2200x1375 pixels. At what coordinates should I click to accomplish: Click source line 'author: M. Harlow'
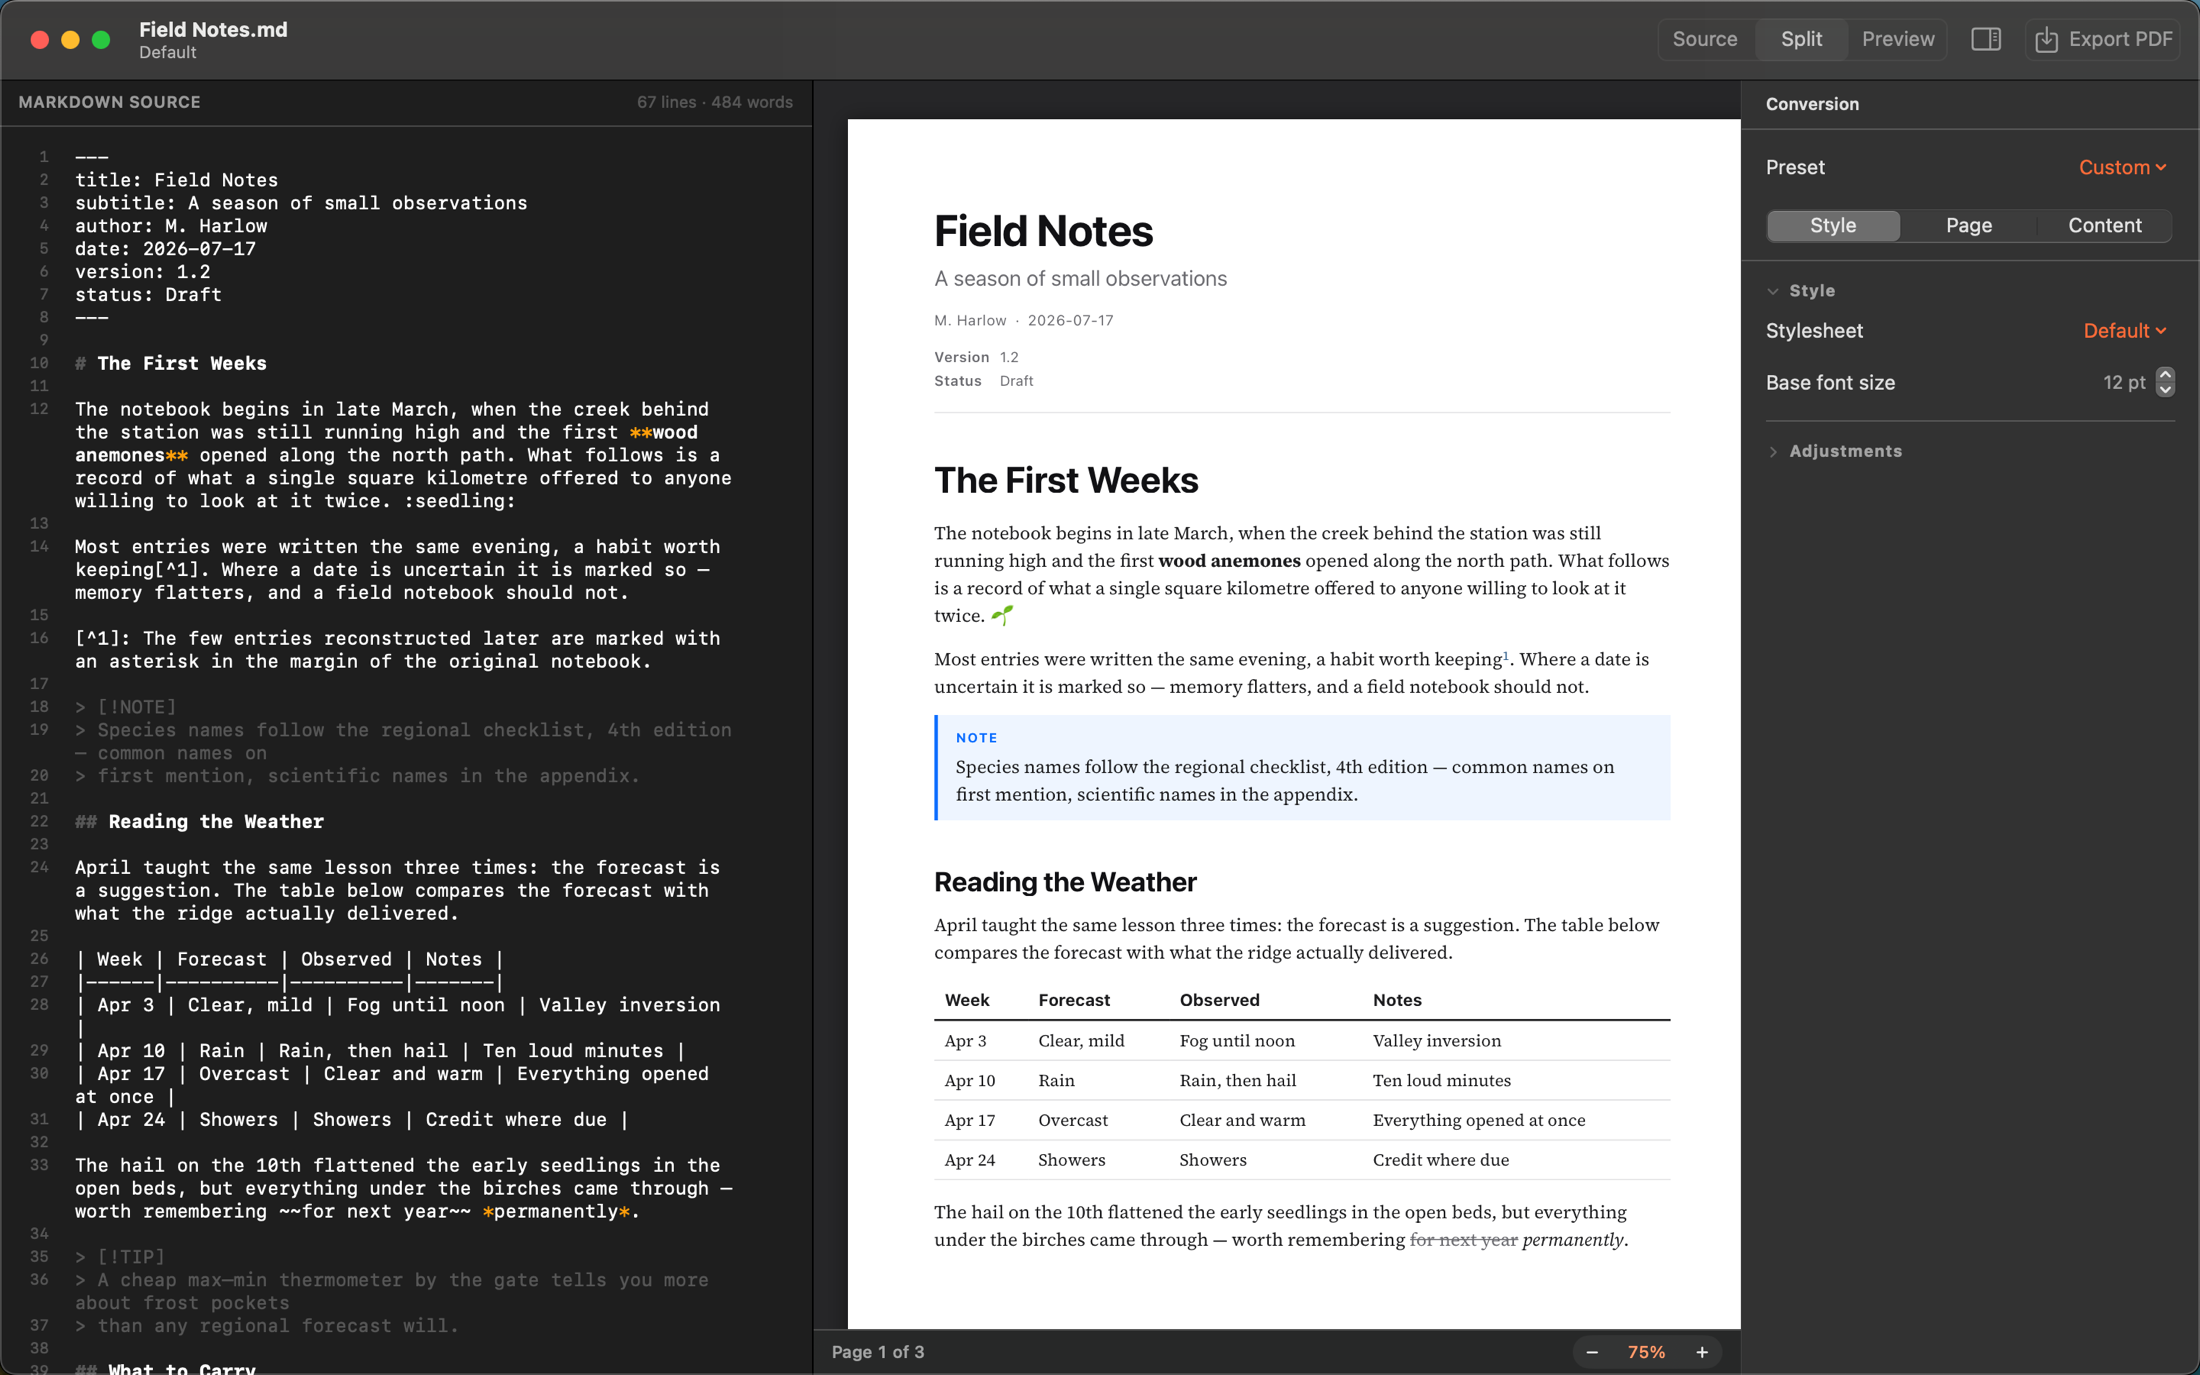coord(171,226)
